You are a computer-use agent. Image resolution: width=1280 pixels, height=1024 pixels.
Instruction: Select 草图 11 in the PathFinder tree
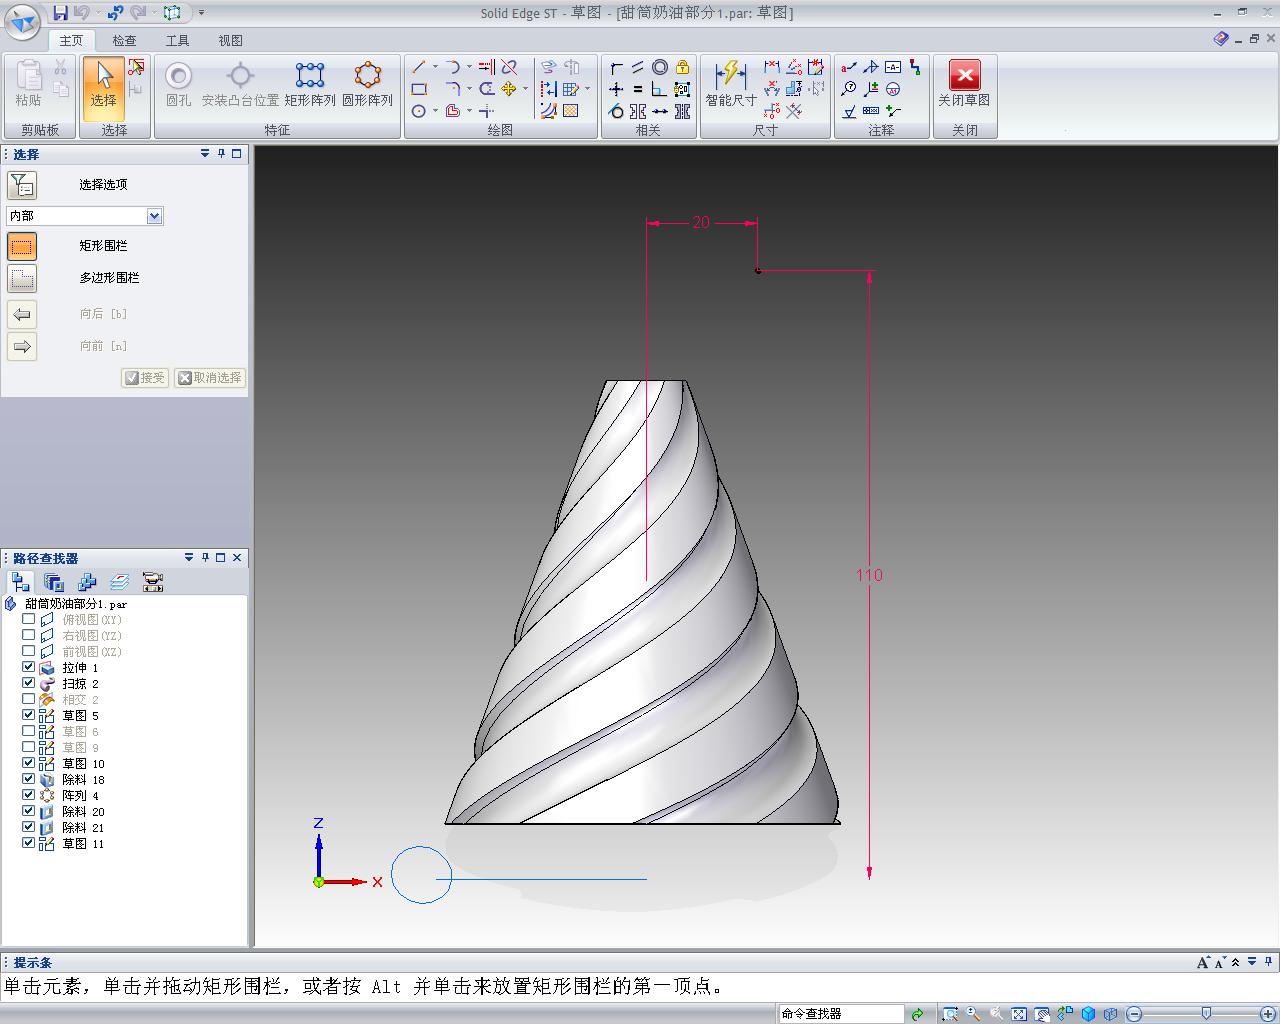(x=83, y=844)
